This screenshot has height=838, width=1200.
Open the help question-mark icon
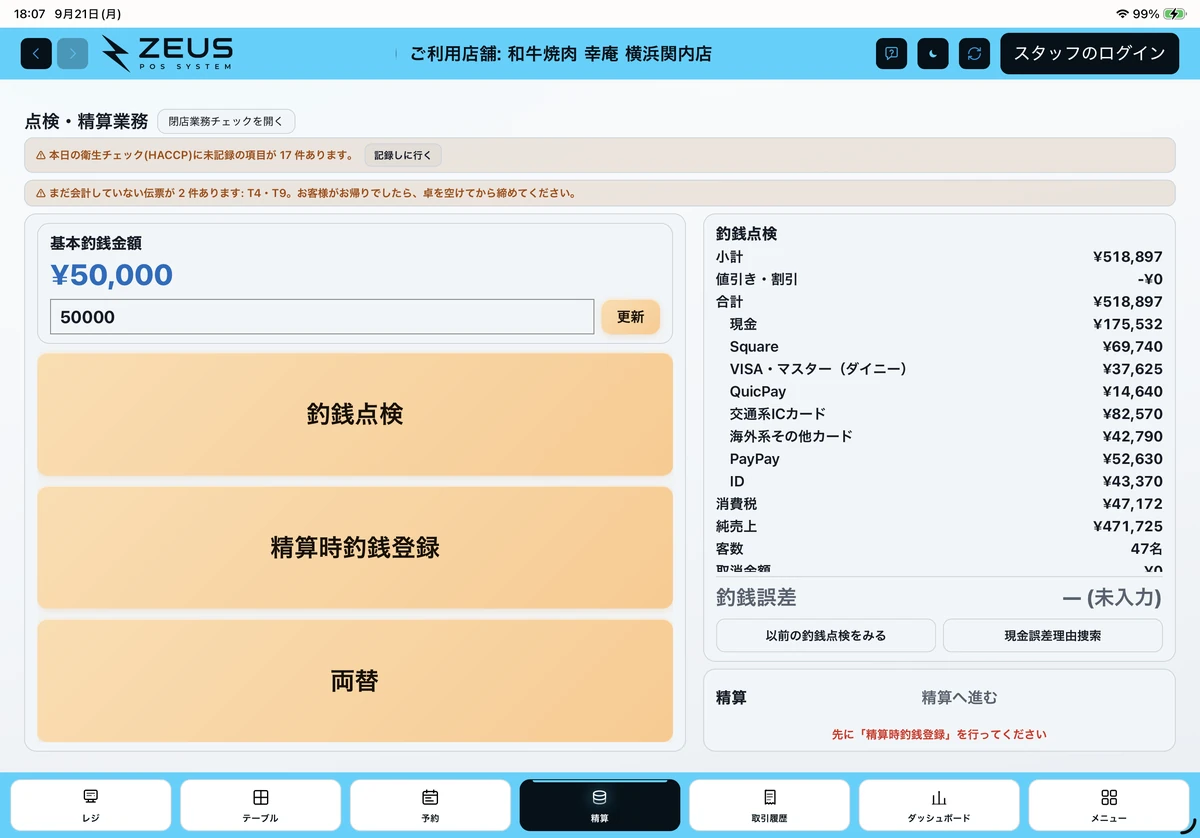891,53
